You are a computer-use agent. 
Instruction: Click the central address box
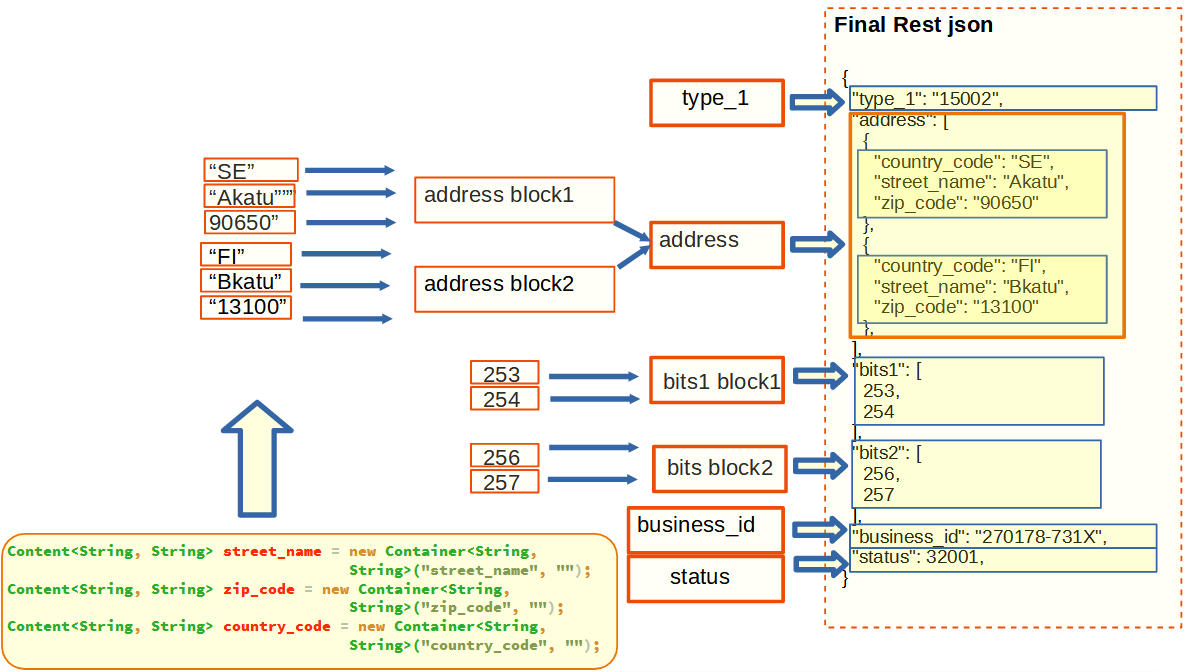click(715, 244)
